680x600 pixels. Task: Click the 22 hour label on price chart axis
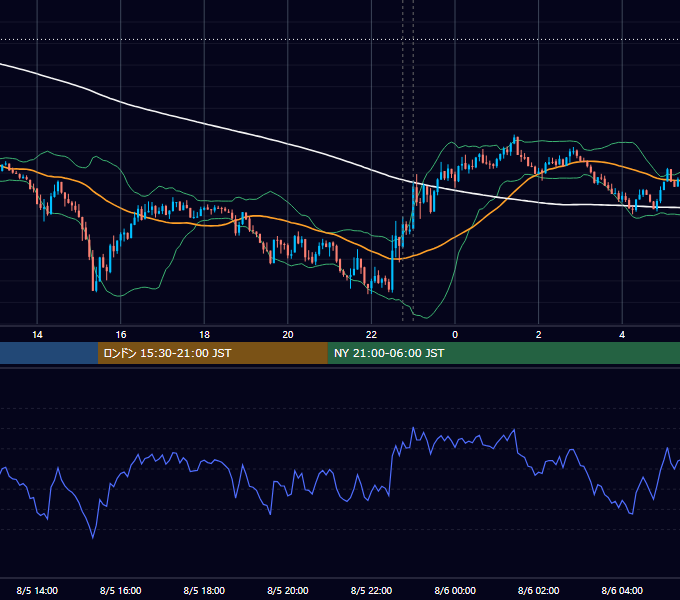tap(371, 335)
